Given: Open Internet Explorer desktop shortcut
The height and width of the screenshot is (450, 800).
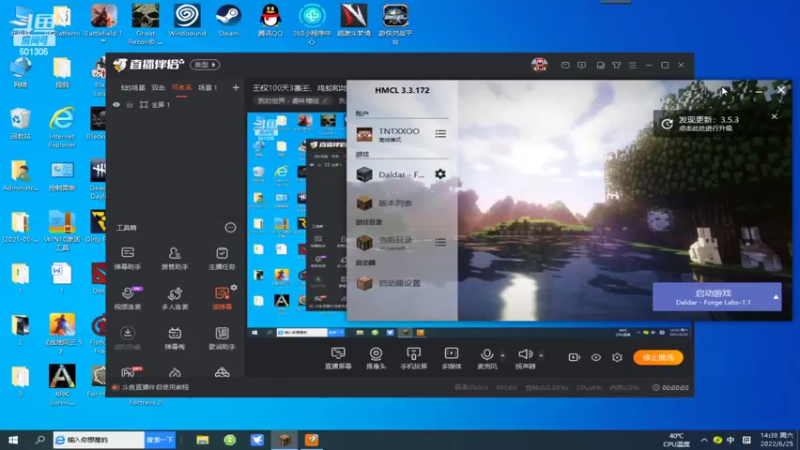Looking at the screenshot, I should tap(62, 128).
